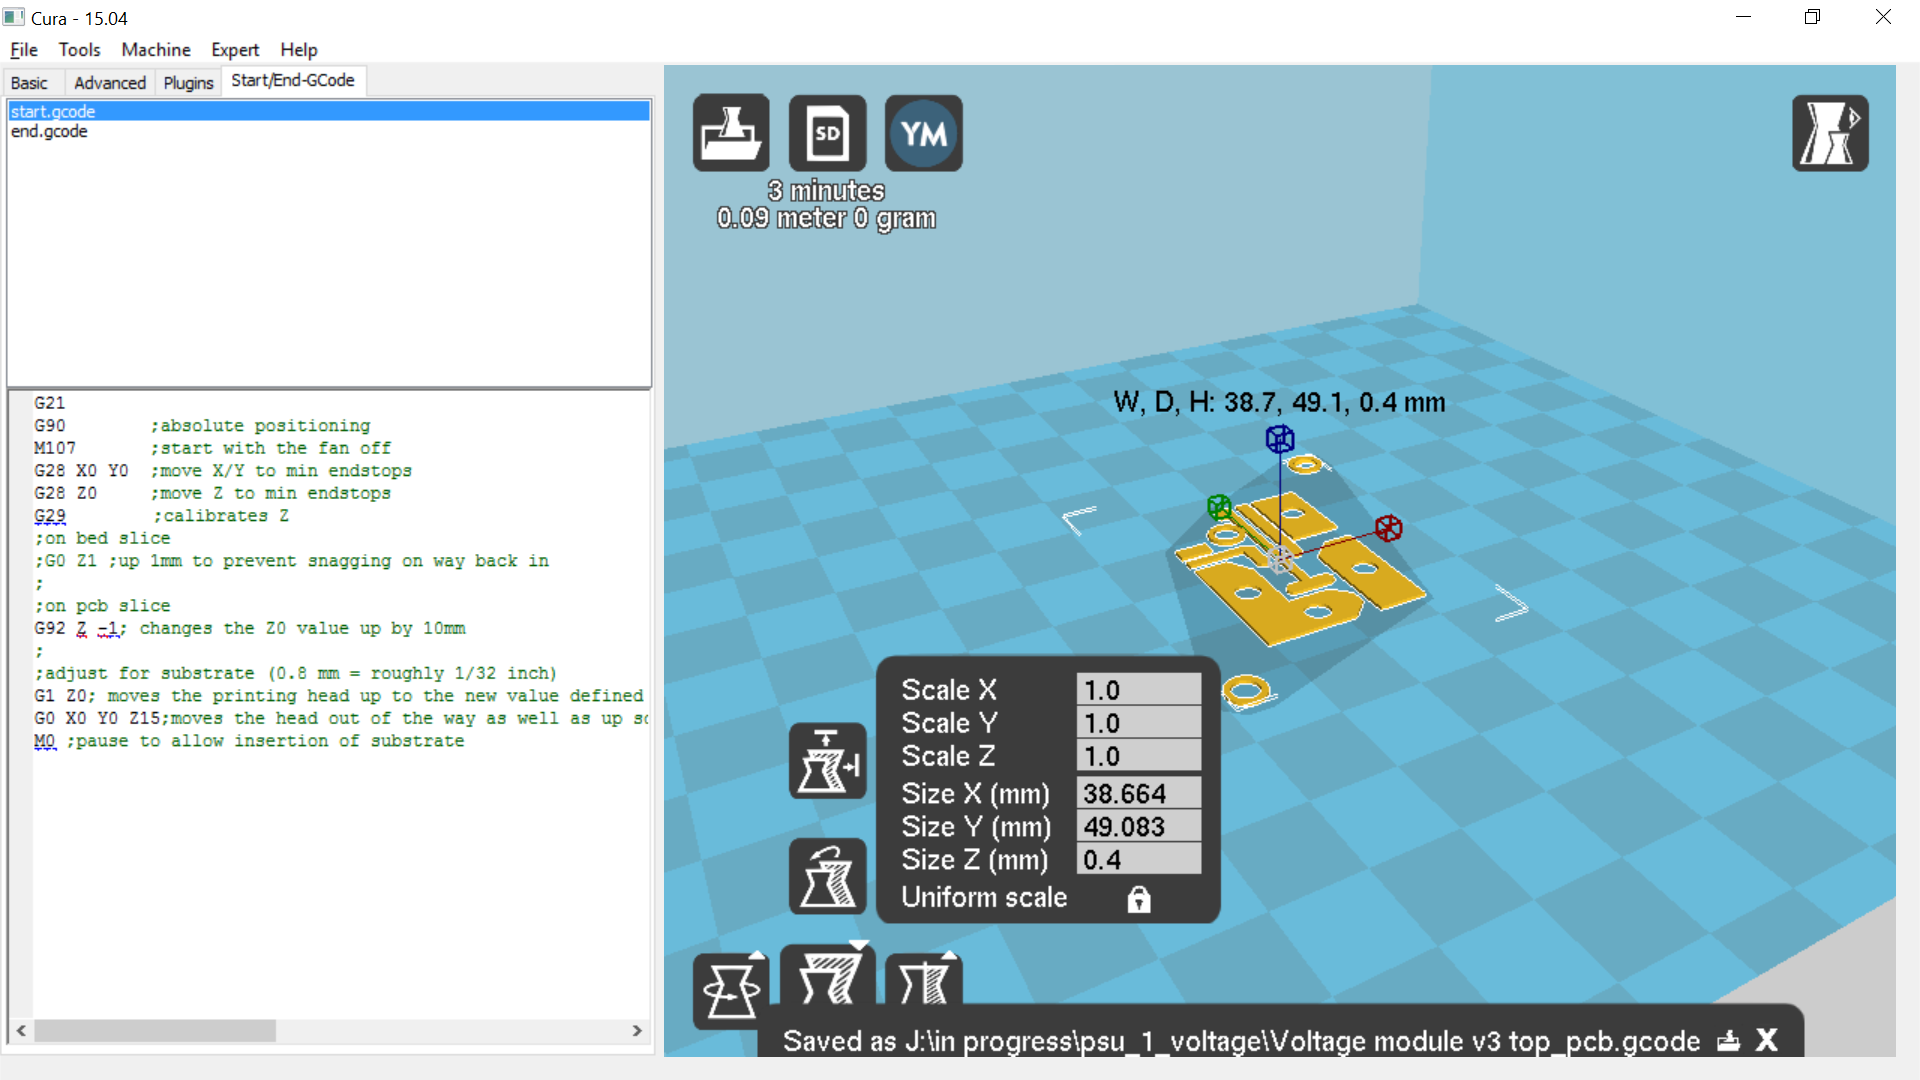Click the right arrow of the horizontal scrollbar
Image resolution: width=1920 pixels, height=1080 pixels.
[x=638, y=1030]
